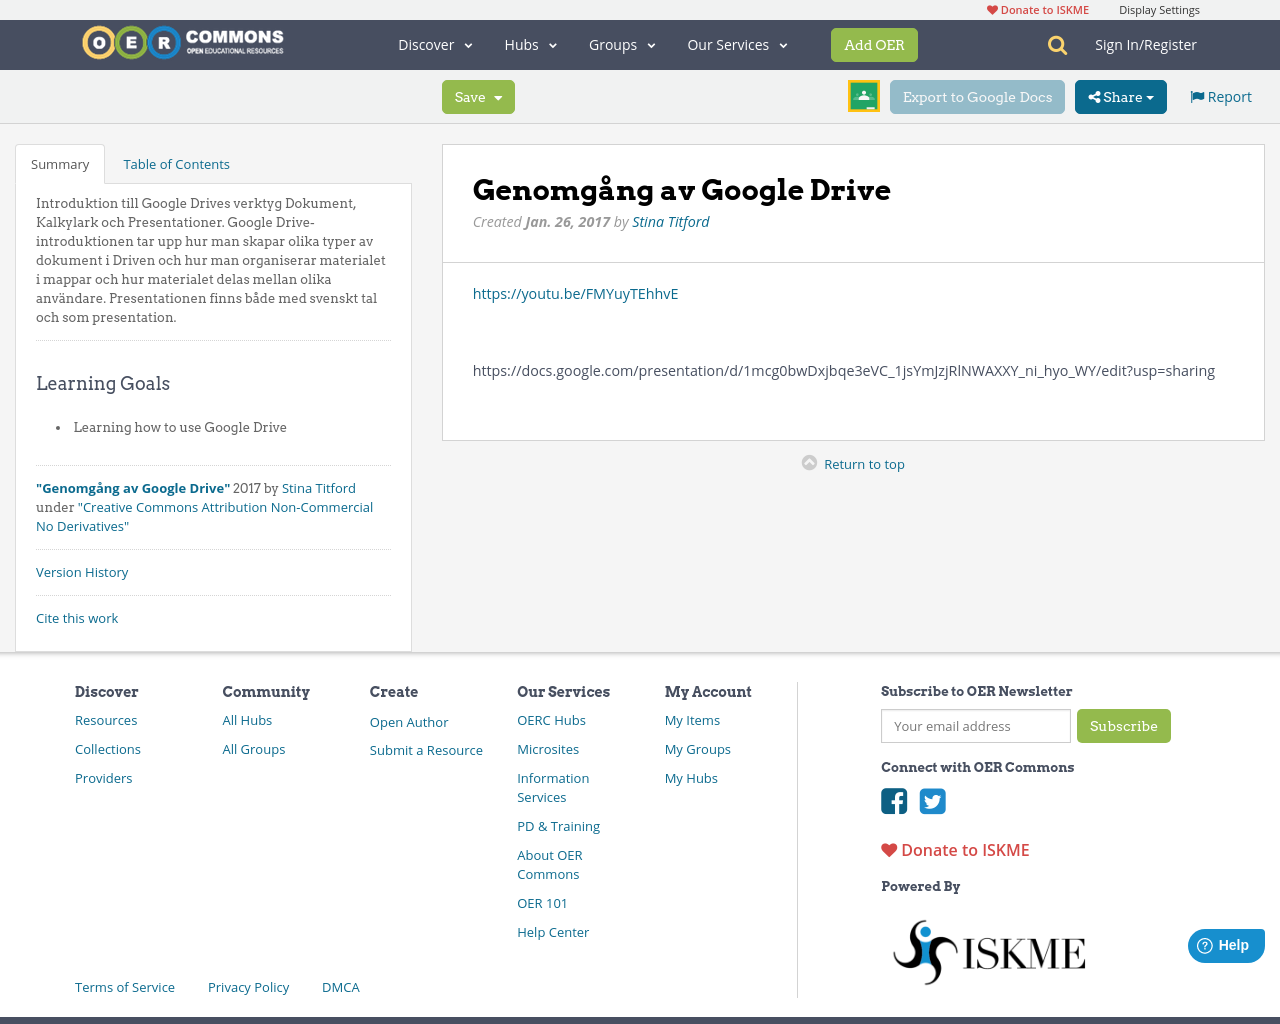Image resolution: width=1280 pixels, height=1024 pixels.
Task: Open footer OERC Hubs link
Action: pos(551,720)
